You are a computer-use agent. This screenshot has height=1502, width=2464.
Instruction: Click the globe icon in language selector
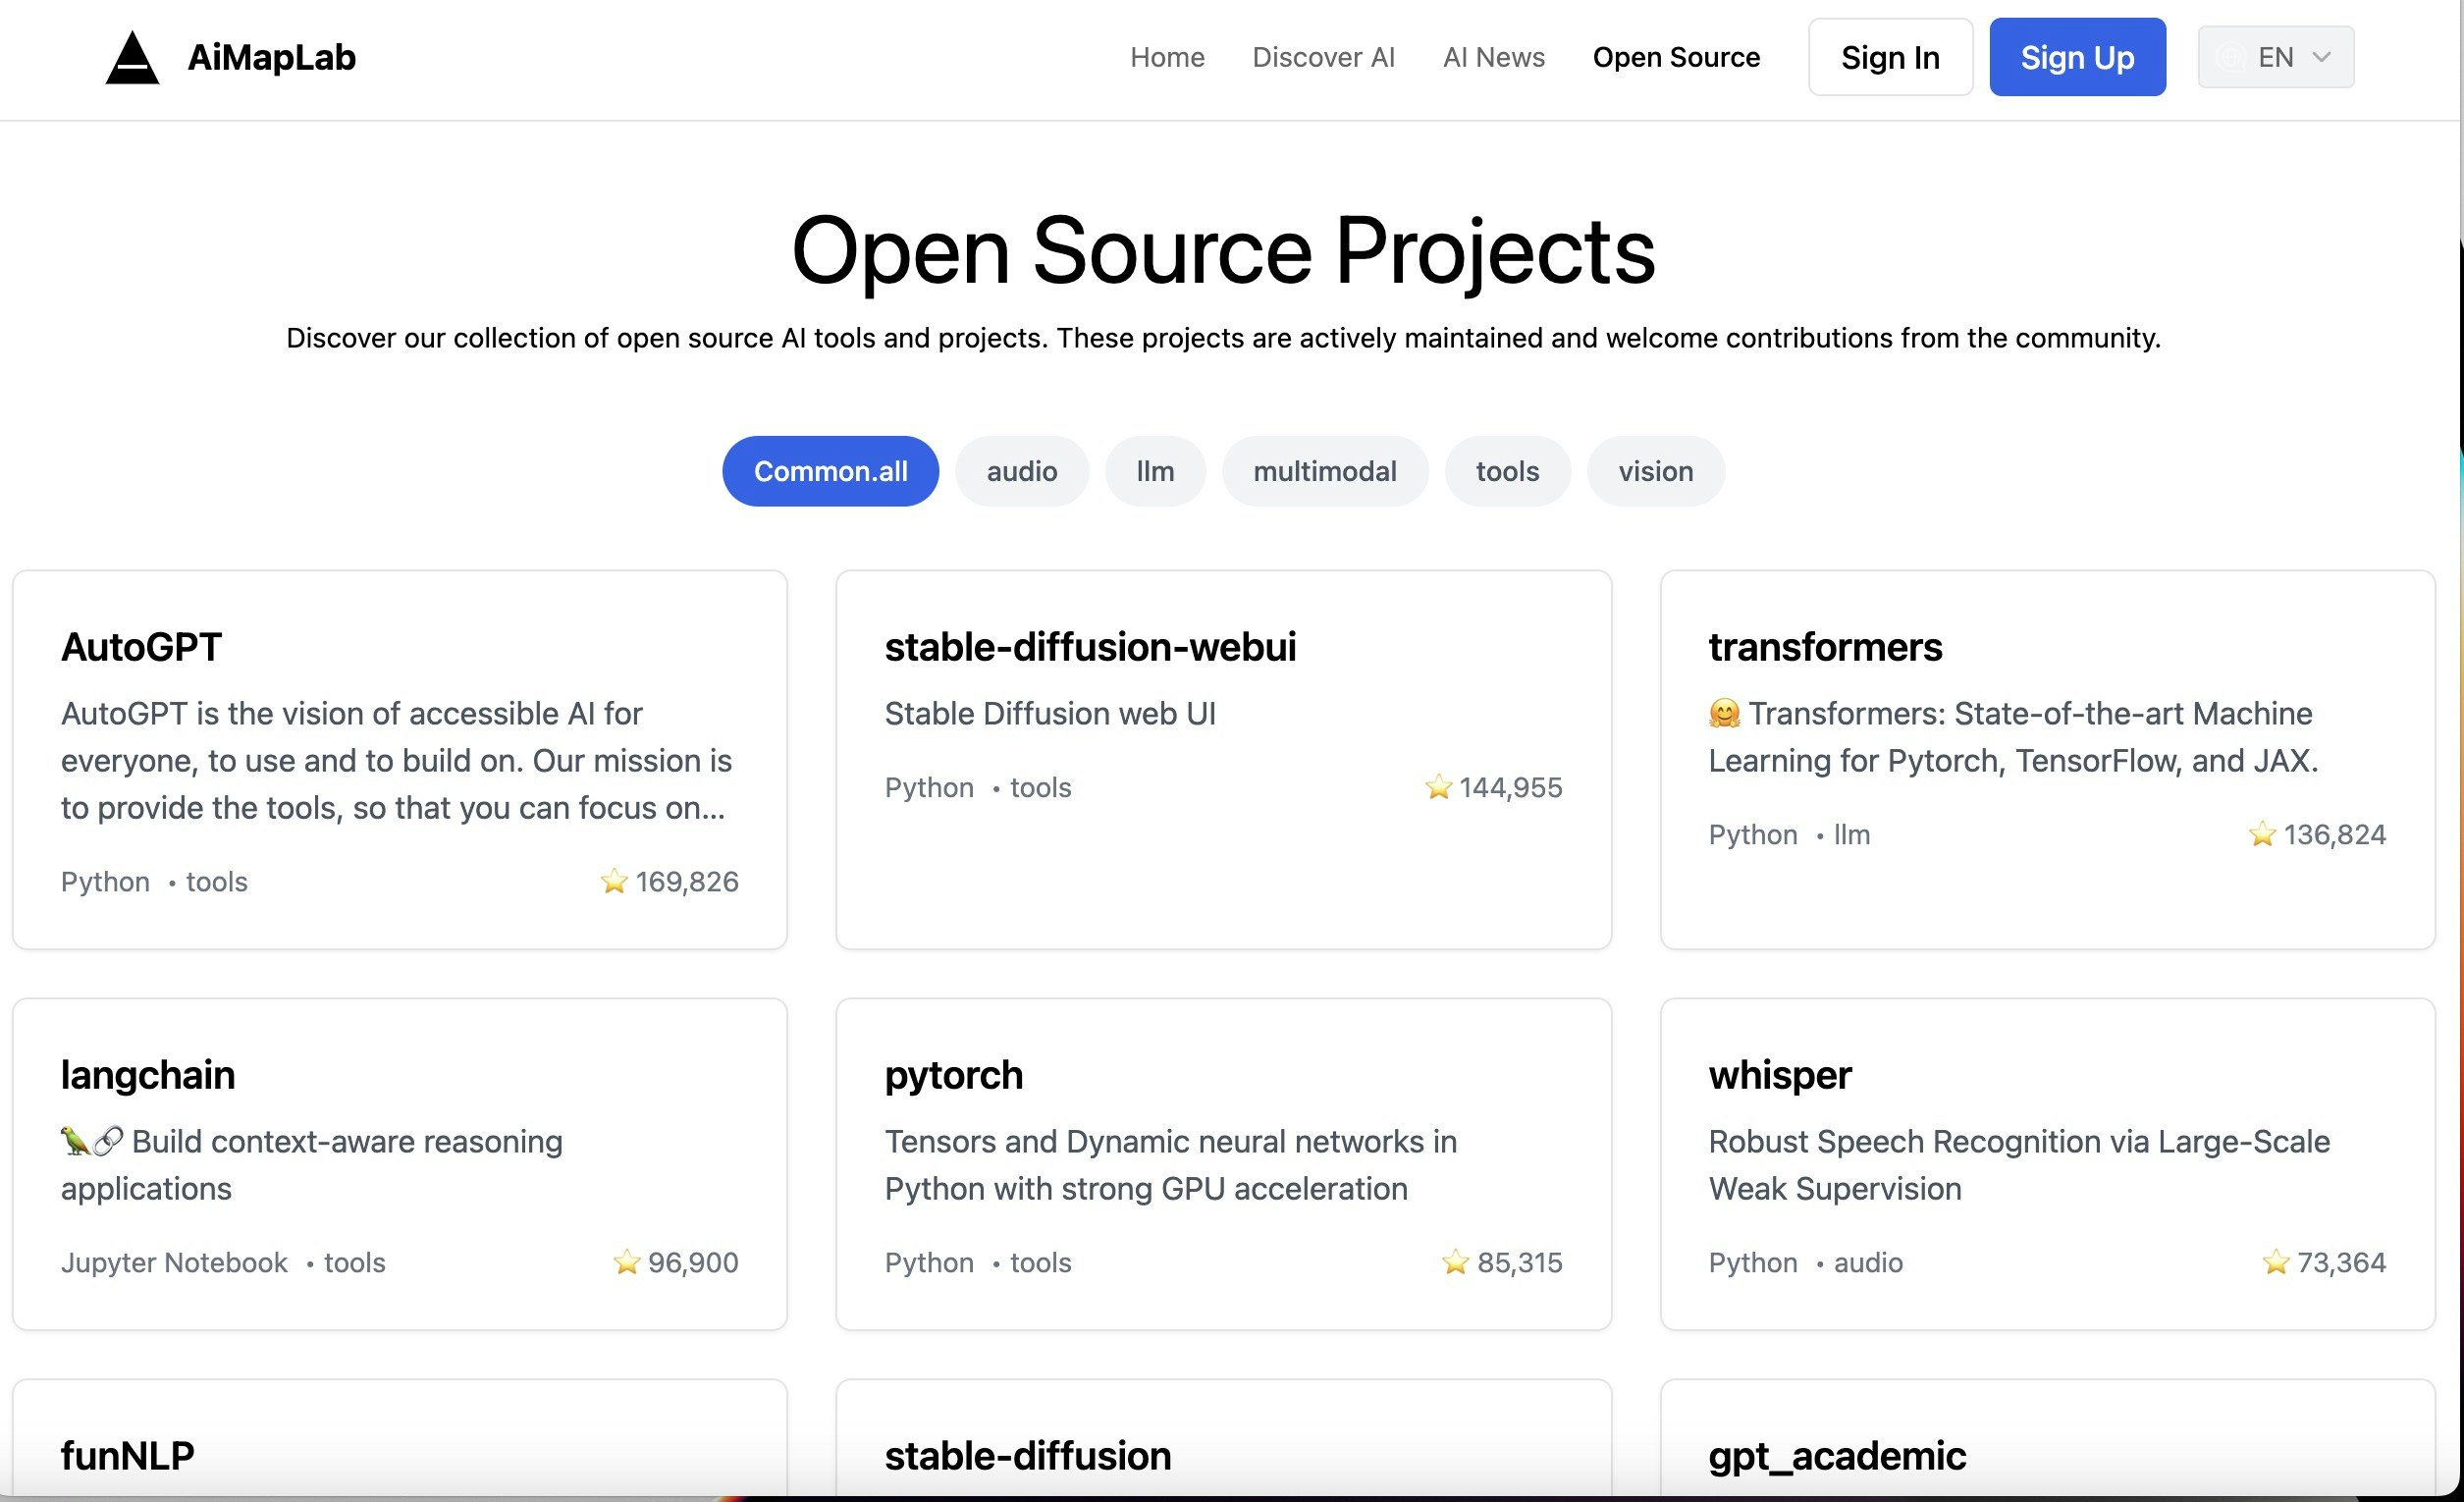click(2230, 57)
